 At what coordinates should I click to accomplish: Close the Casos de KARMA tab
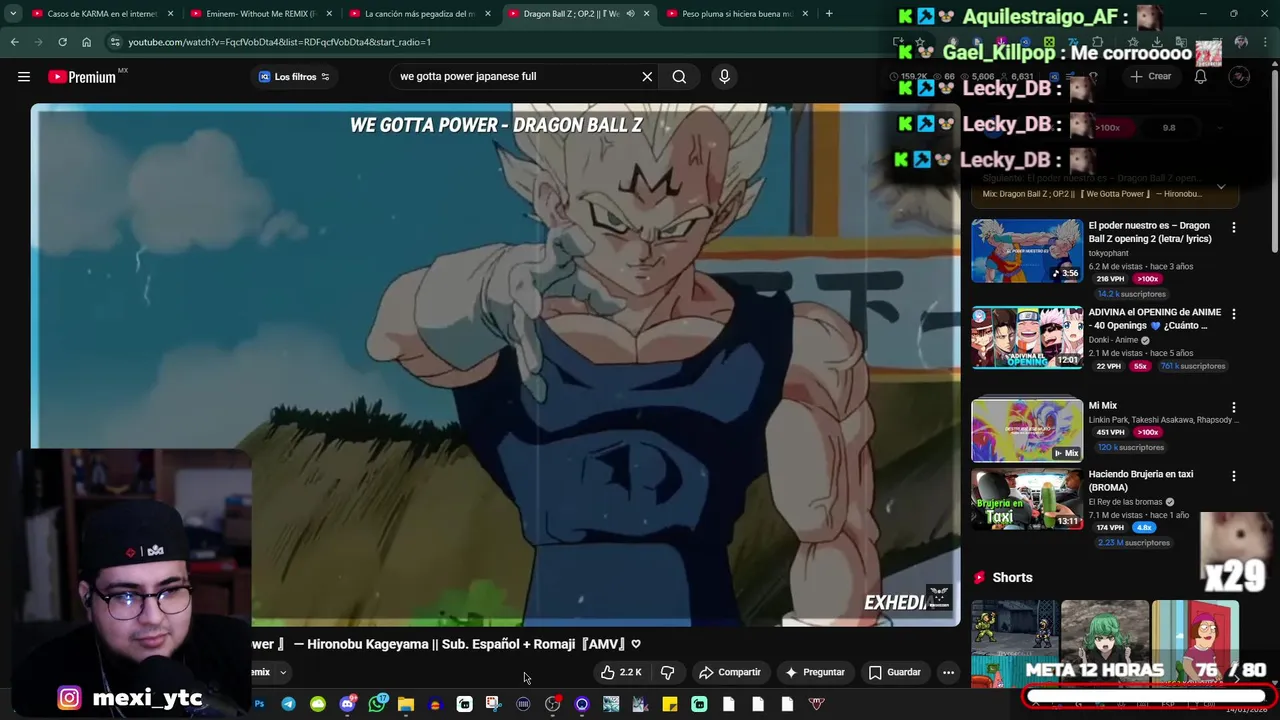(x=170, y=14)
